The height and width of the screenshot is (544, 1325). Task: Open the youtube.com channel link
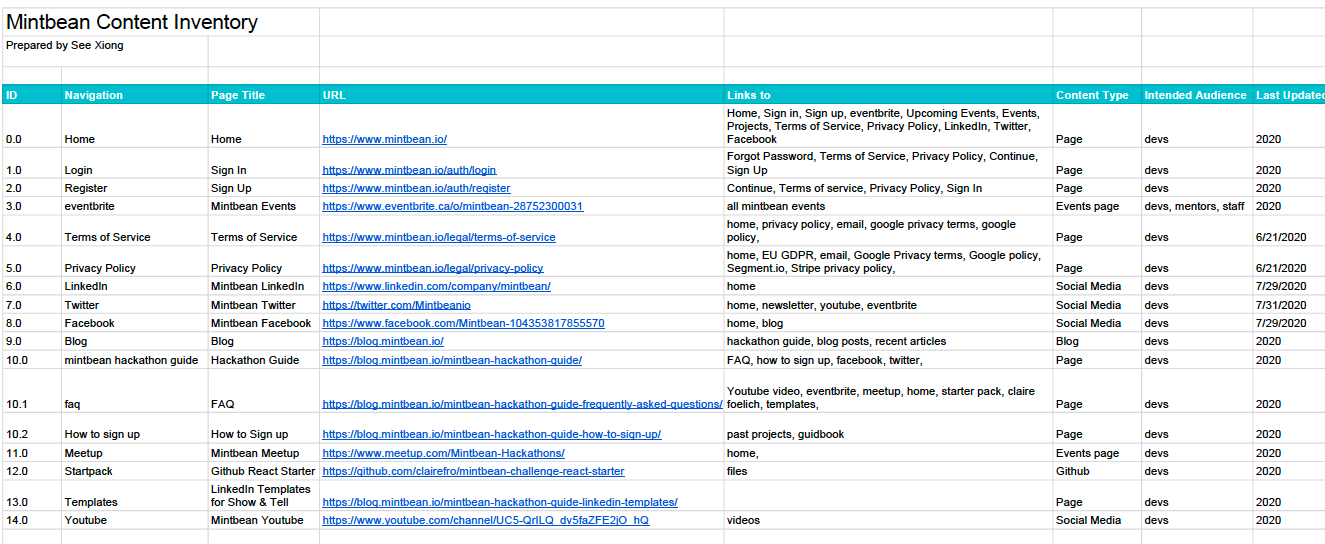[x=485, y=521]
